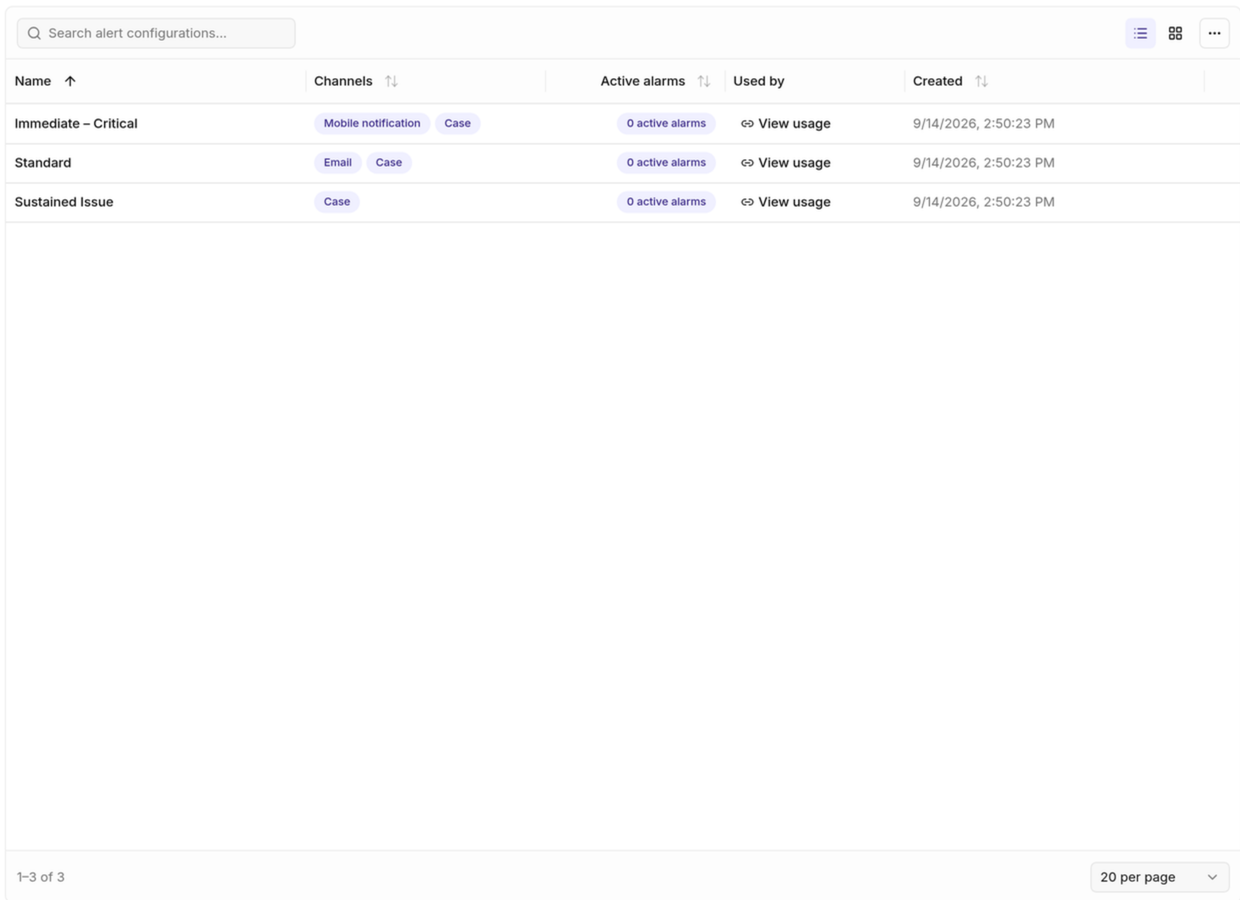Click Case tag in Sustained Issue row
The height and width of the screenshot is (900, 1240).
[x=337, y=202]
